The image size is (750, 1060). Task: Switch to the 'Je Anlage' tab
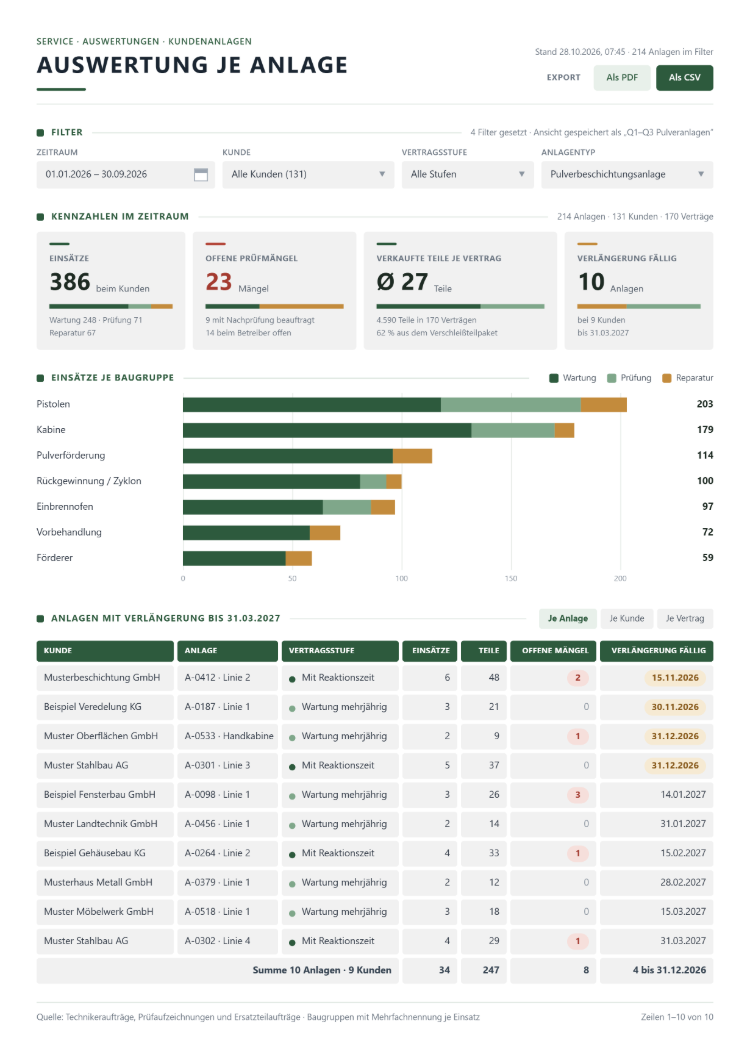click(567, 619)
